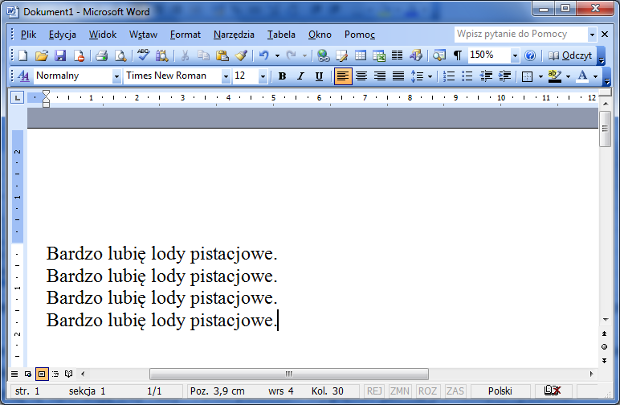Open Microsoft Word Help question mark icon
Viewport: 620px width, 405px height.
click(x=530, y=55)
